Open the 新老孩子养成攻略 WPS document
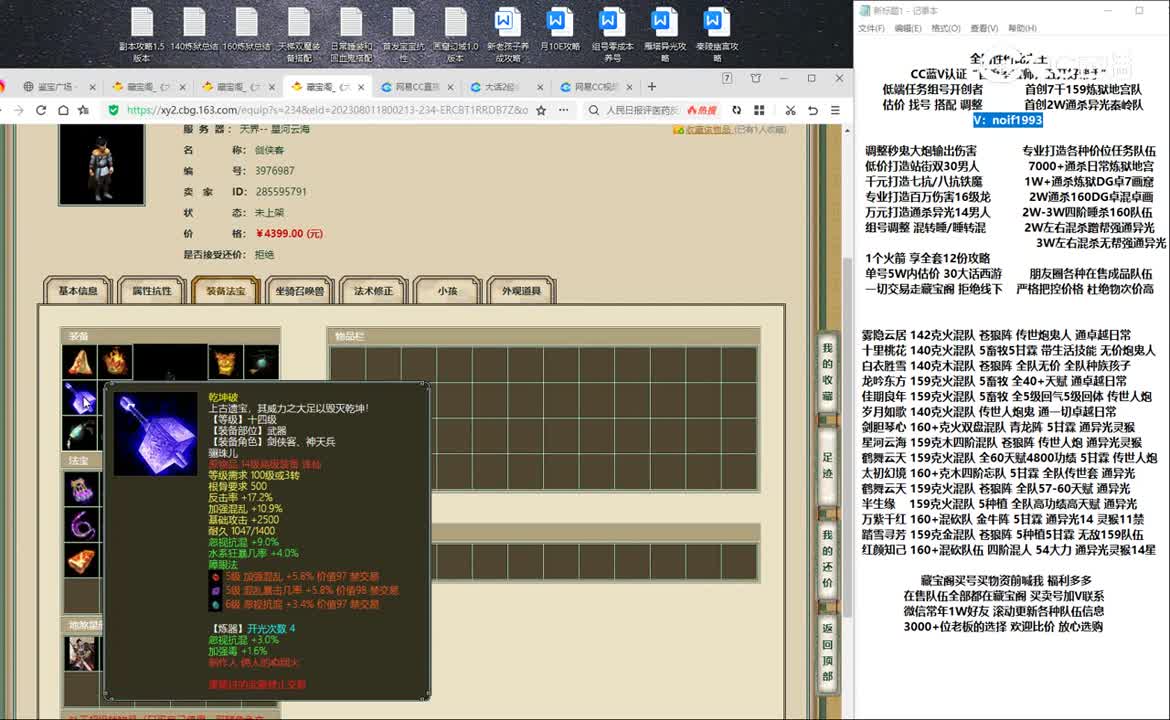The image size is (1170, 720). point(507,34)
